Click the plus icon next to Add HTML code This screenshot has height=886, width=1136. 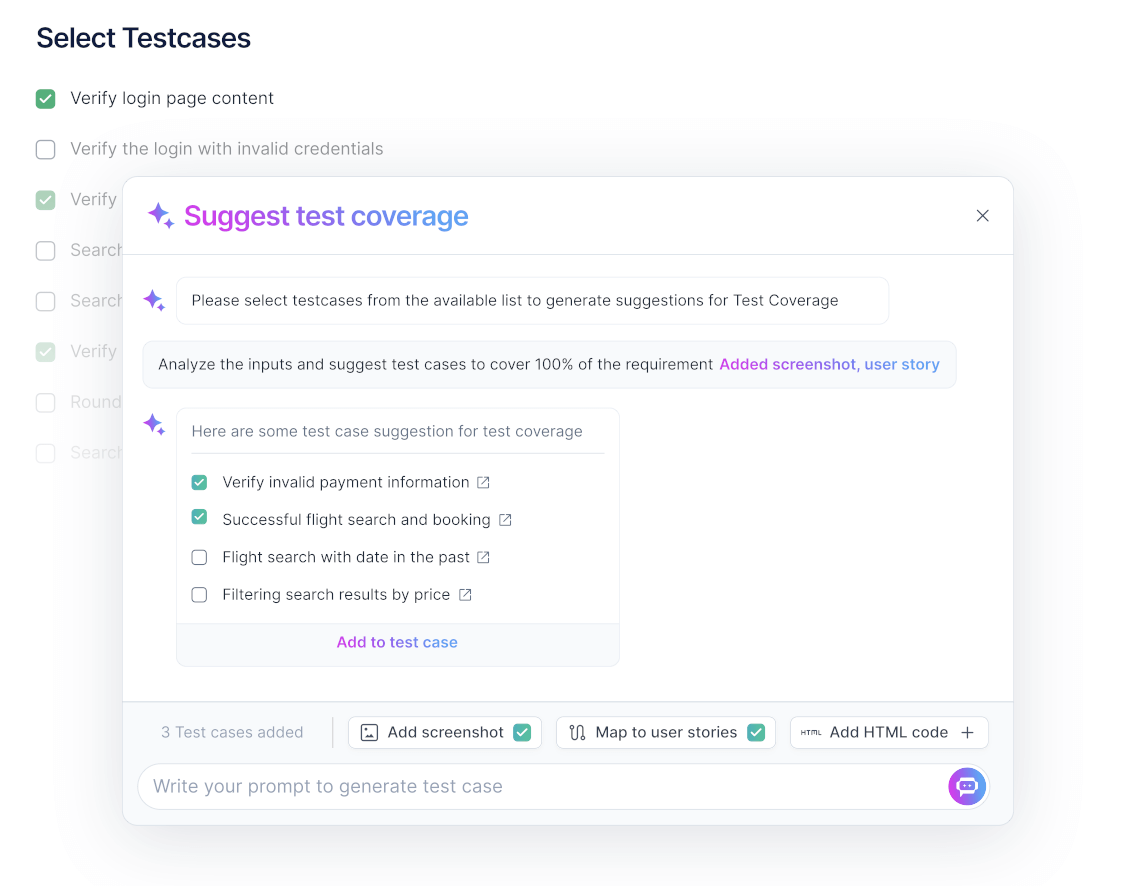point(967,732)
